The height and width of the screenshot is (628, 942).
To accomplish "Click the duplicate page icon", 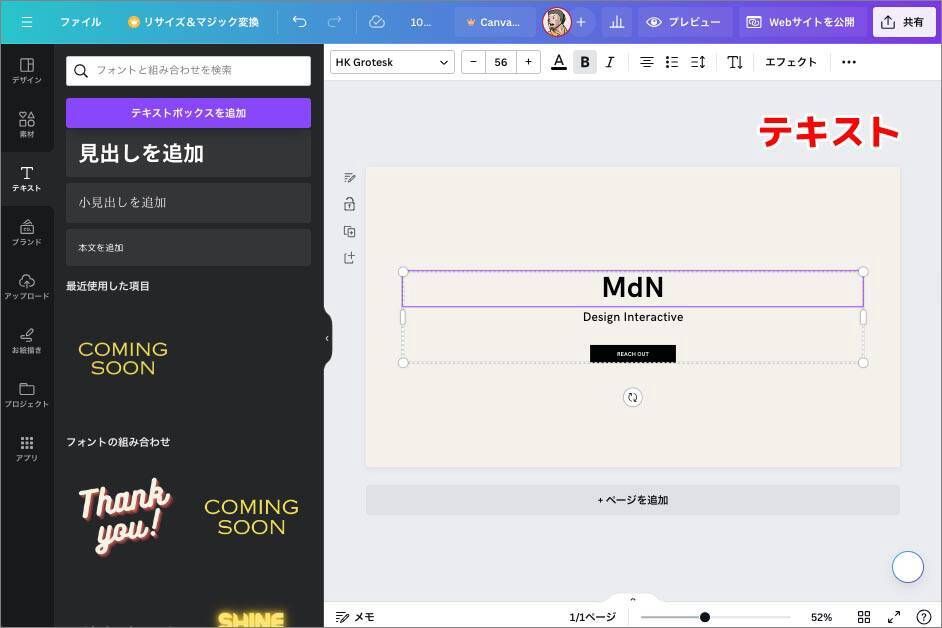I will [349, 231].
